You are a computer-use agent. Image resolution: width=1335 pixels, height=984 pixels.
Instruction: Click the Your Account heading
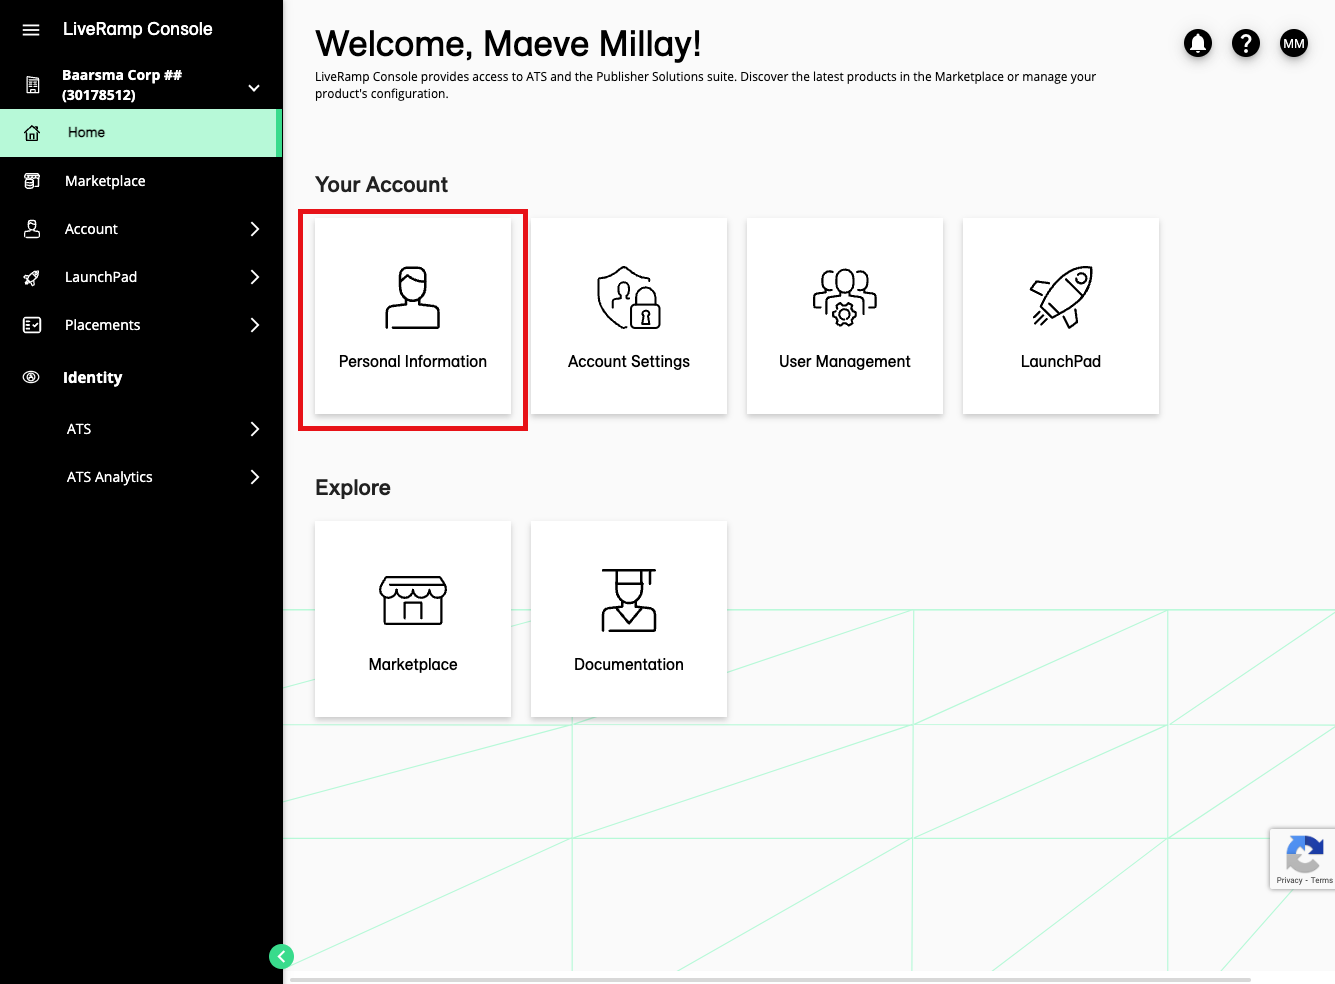381,185
